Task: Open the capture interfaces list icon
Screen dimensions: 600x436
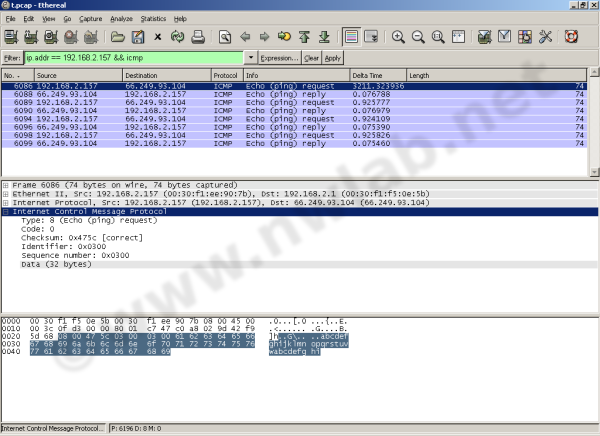Action: pyautogui.click(x=11, y=37)
